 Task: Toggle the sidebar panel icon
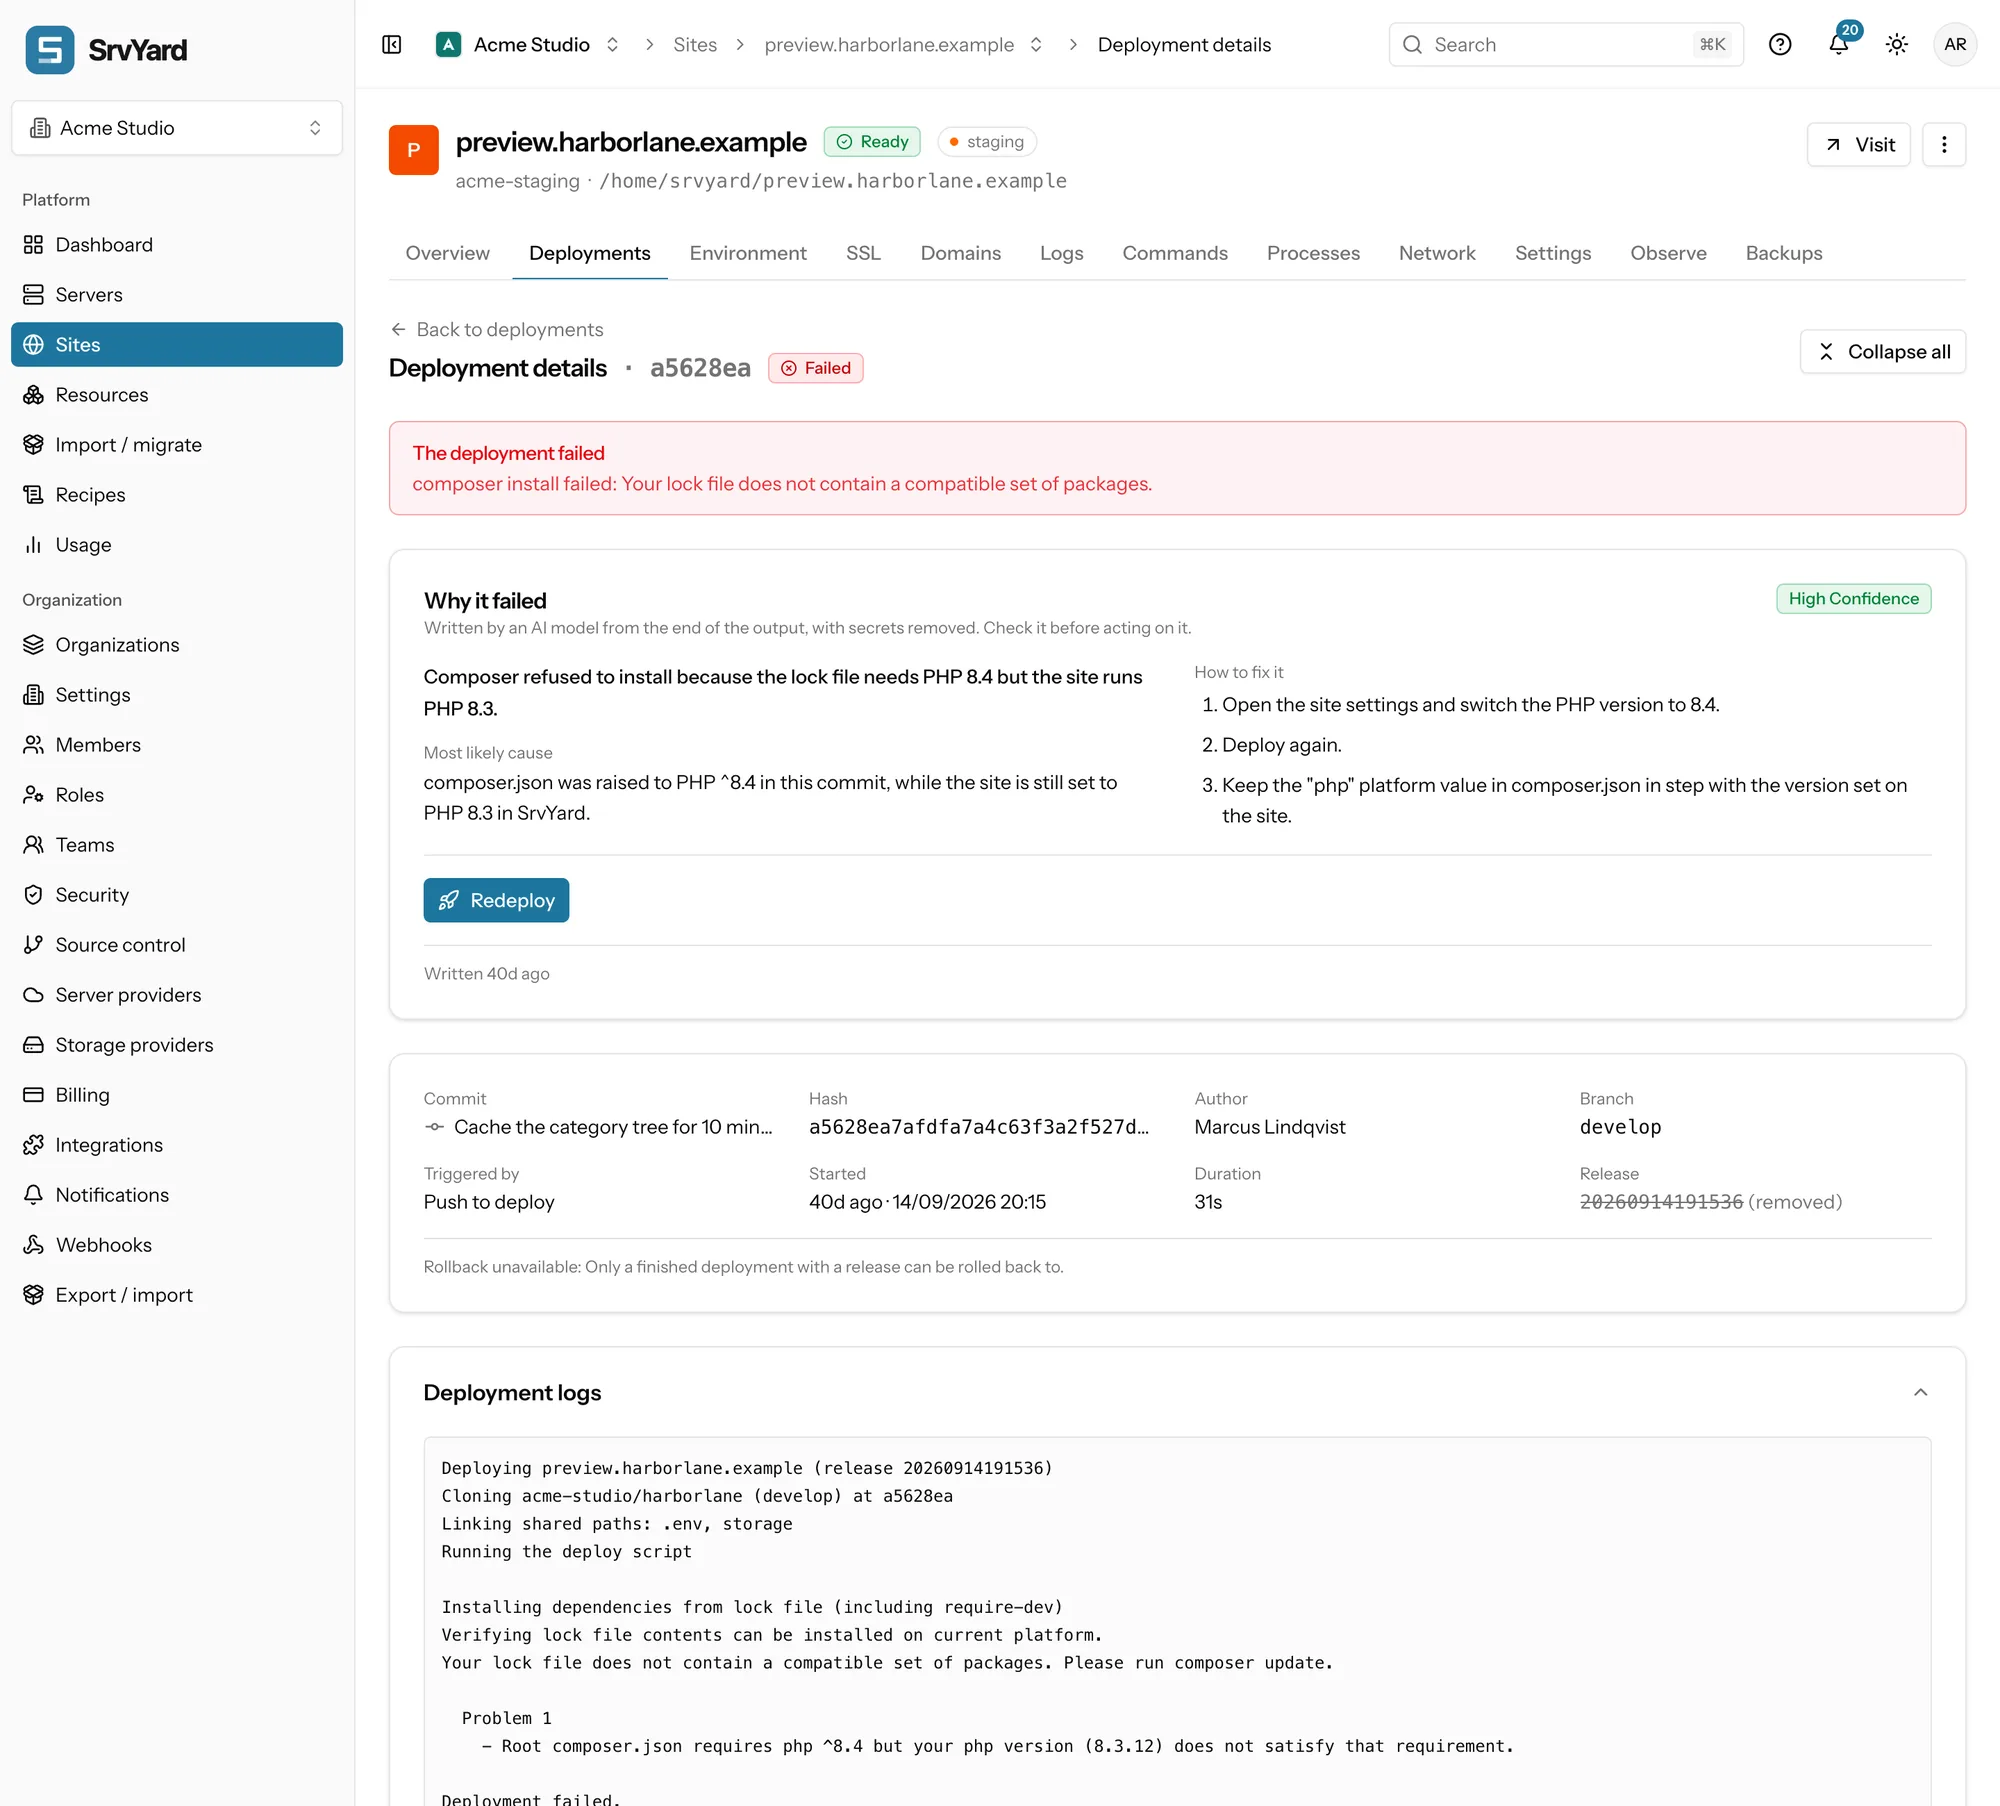(x=392, y=45)
